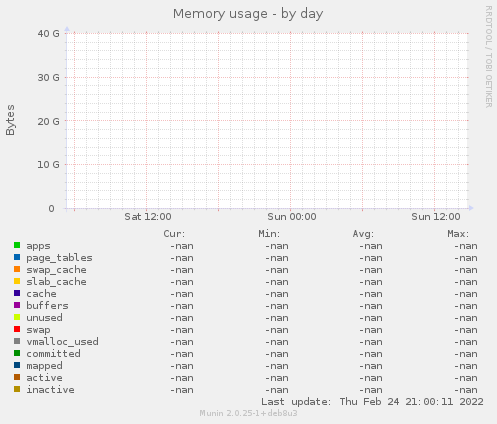Click the cache Avg '-nan' value

pyautogui.click(x=371, y=294)
